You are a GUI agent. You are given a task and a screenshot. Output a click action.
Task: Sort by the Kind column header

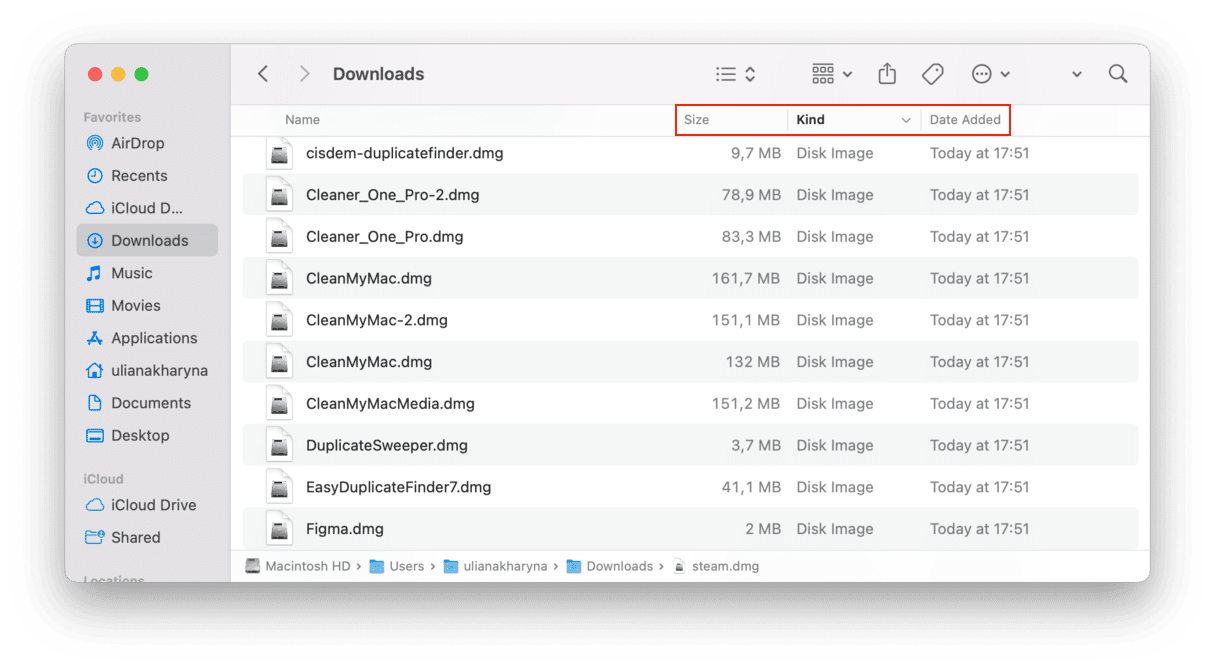point(810,120)
